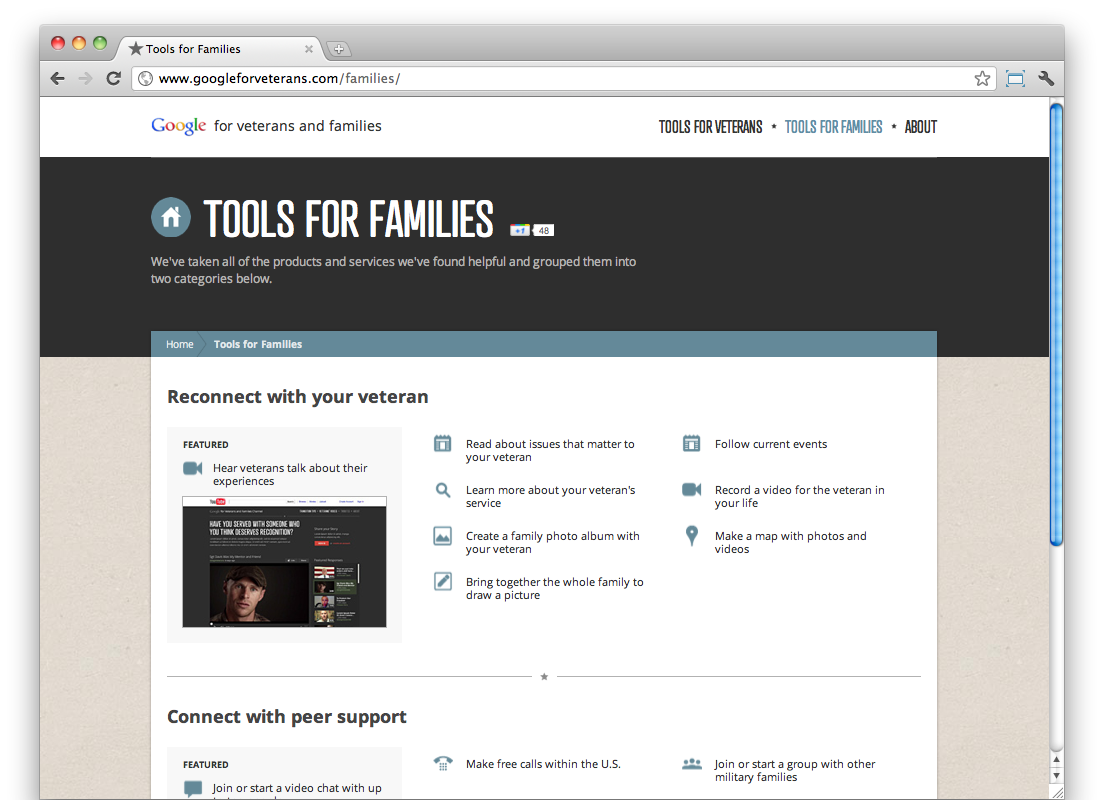Click the green zoom window button
Viewport: 1104px width, 800px height.
pos(100,43)
